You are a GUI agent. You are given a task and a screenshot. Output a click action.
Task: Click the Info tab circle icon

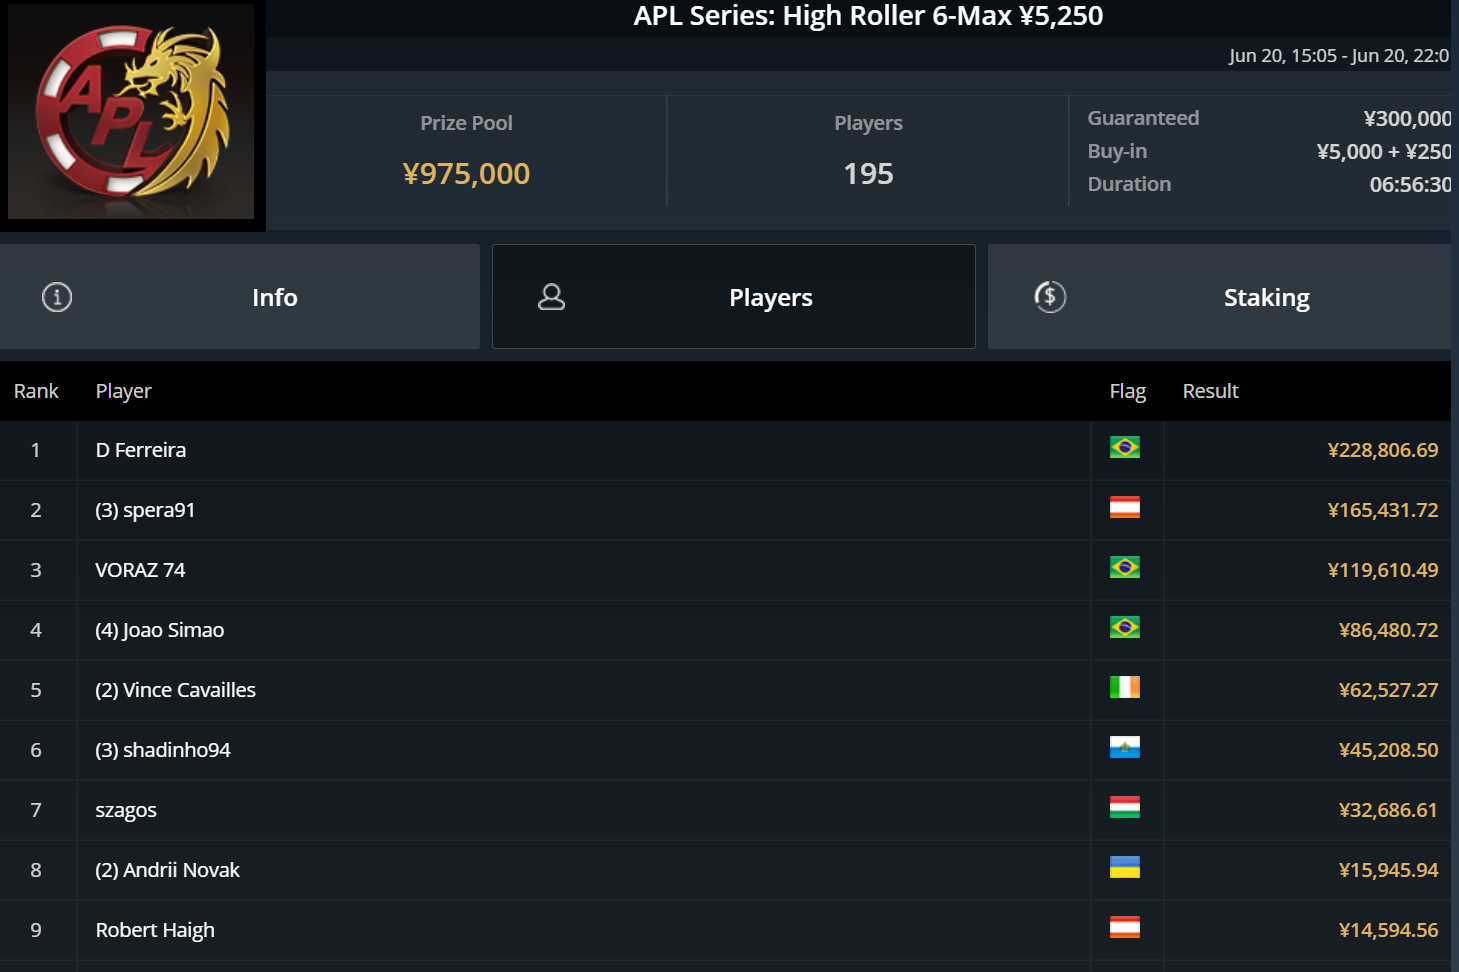tap(57, 297)
